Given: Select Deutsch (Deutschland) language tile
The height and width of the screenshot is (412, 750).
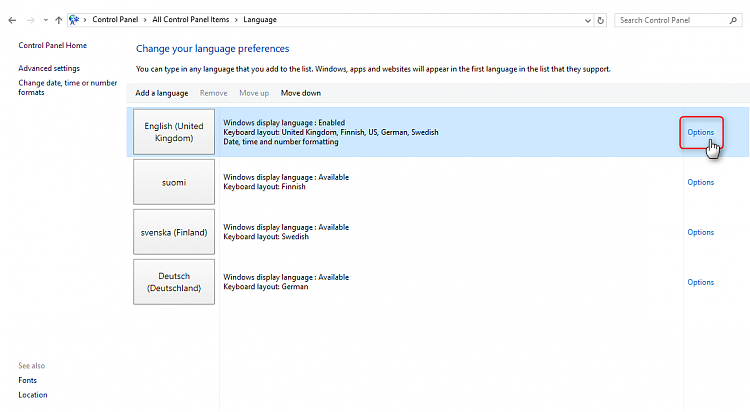Looking at the screenshot, I should (x=174, y=282).
